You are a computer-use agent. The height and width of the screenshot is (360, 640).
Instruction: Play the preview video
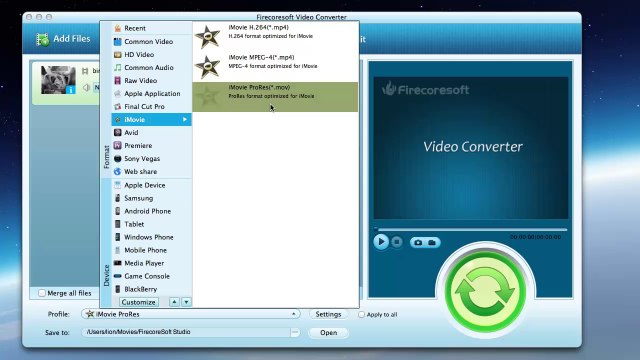click(x=381, y=242)
